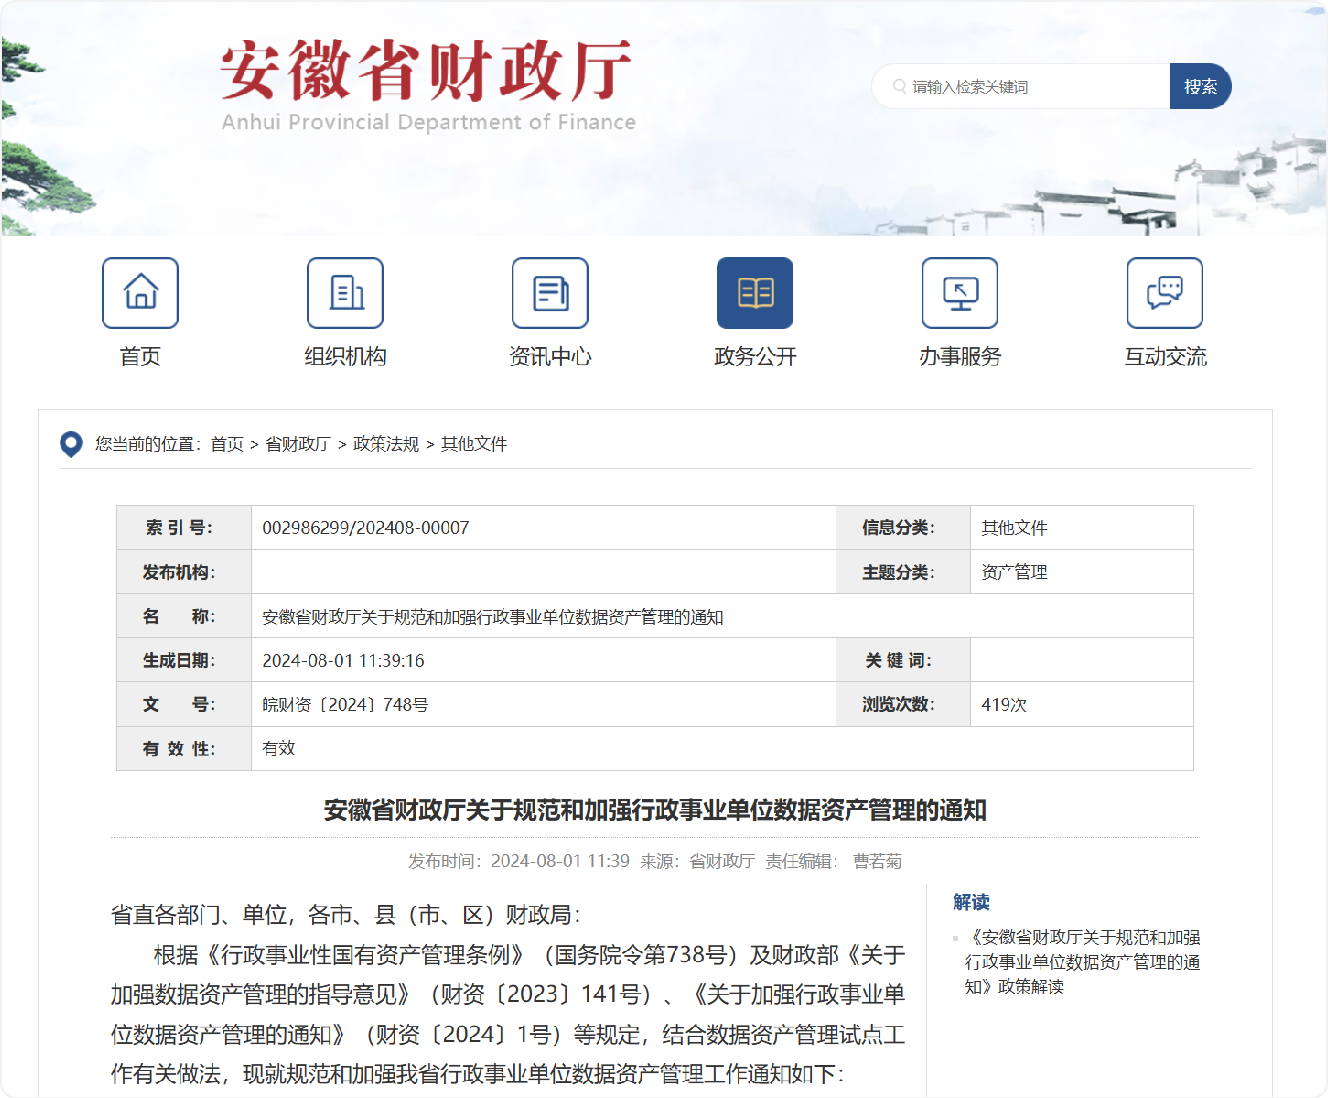Select the 政务公开 open book icon
1328x1098 pixels.
click(x=755, y=293)
